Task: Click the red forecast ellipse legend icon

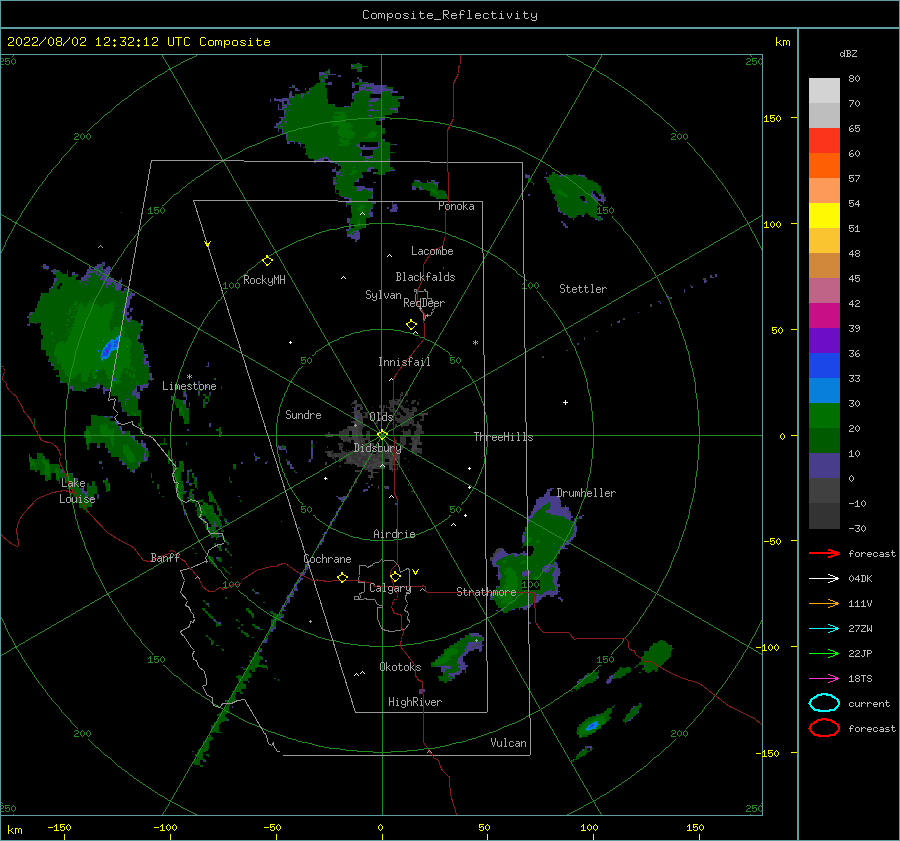Action: point(824,728)
